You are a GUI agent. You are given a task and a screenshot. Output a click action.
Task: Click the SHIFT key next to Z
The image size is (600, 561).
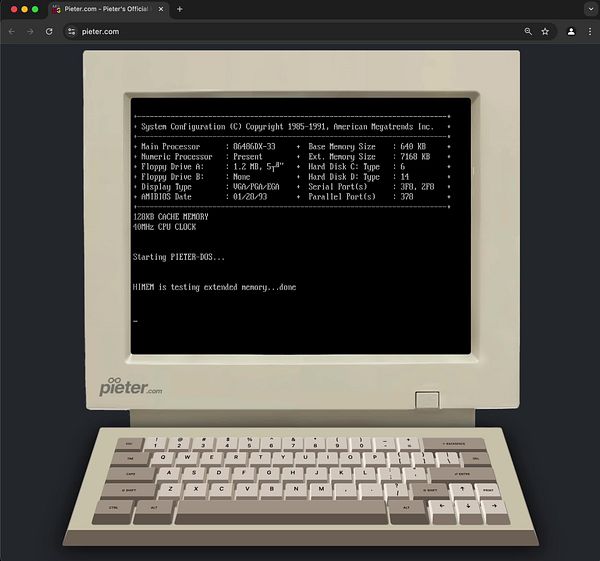tap(129, 491)
